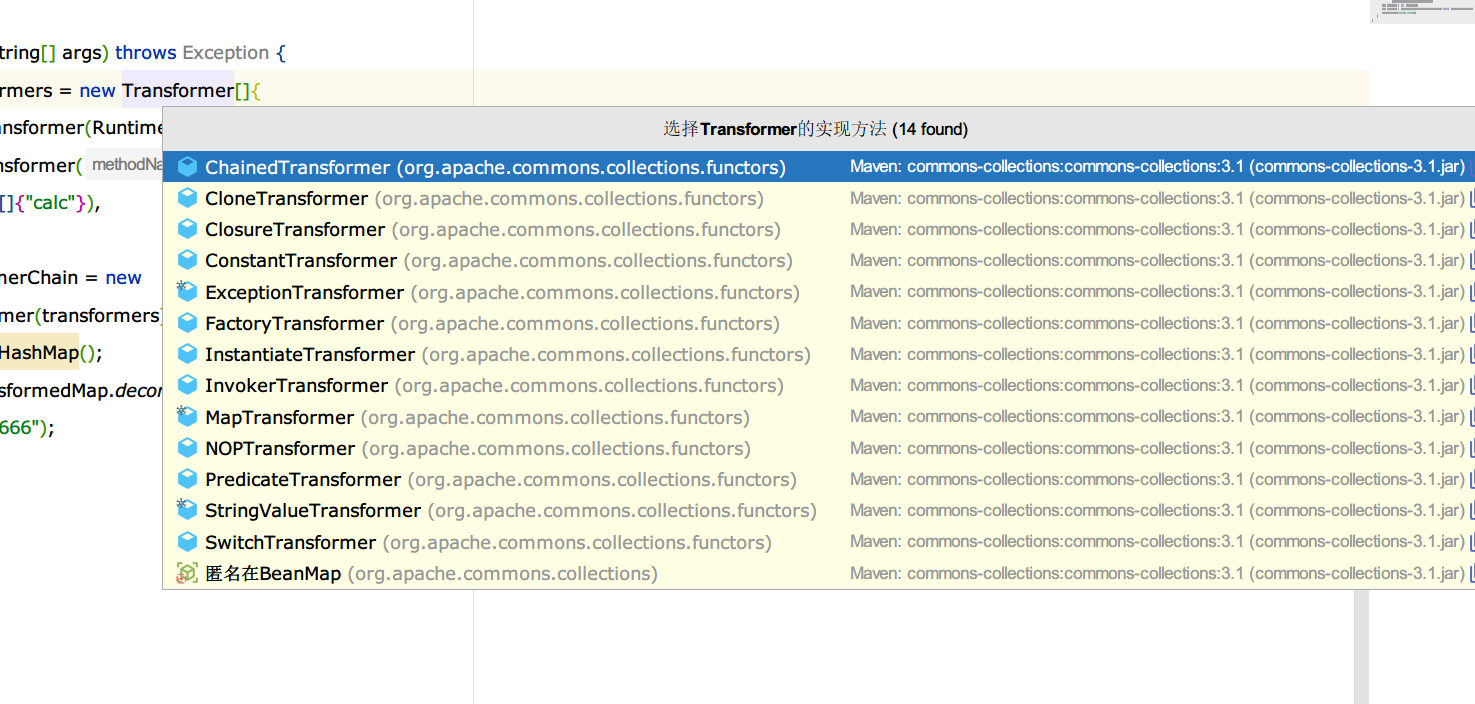Choose 匿名在BeanMap implementation entry
1475x704 pixels.
click(x=818, y=573)
